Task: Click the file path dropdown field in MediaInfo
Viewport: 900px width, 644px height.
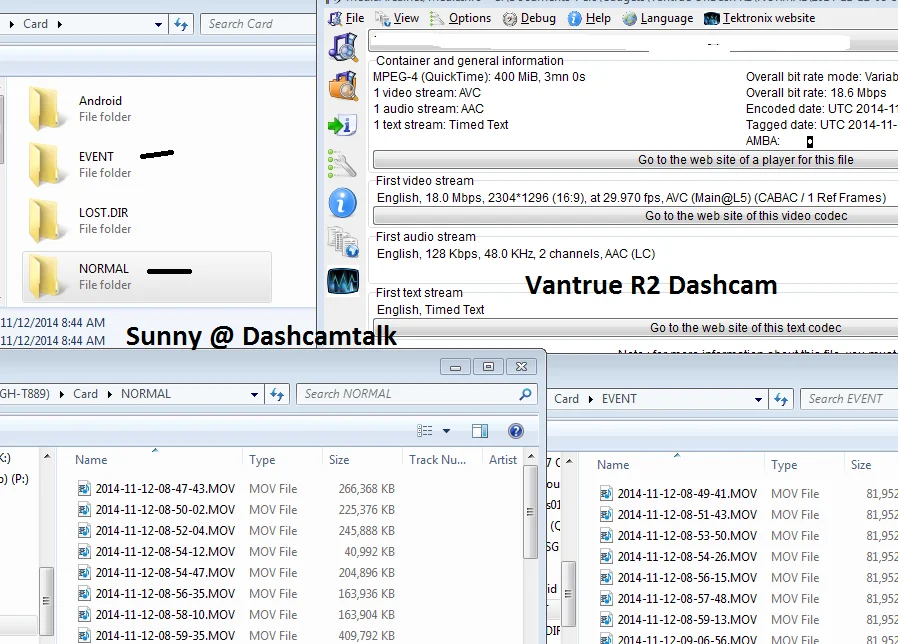Action: pyautogui.click(x=633, y=42)
